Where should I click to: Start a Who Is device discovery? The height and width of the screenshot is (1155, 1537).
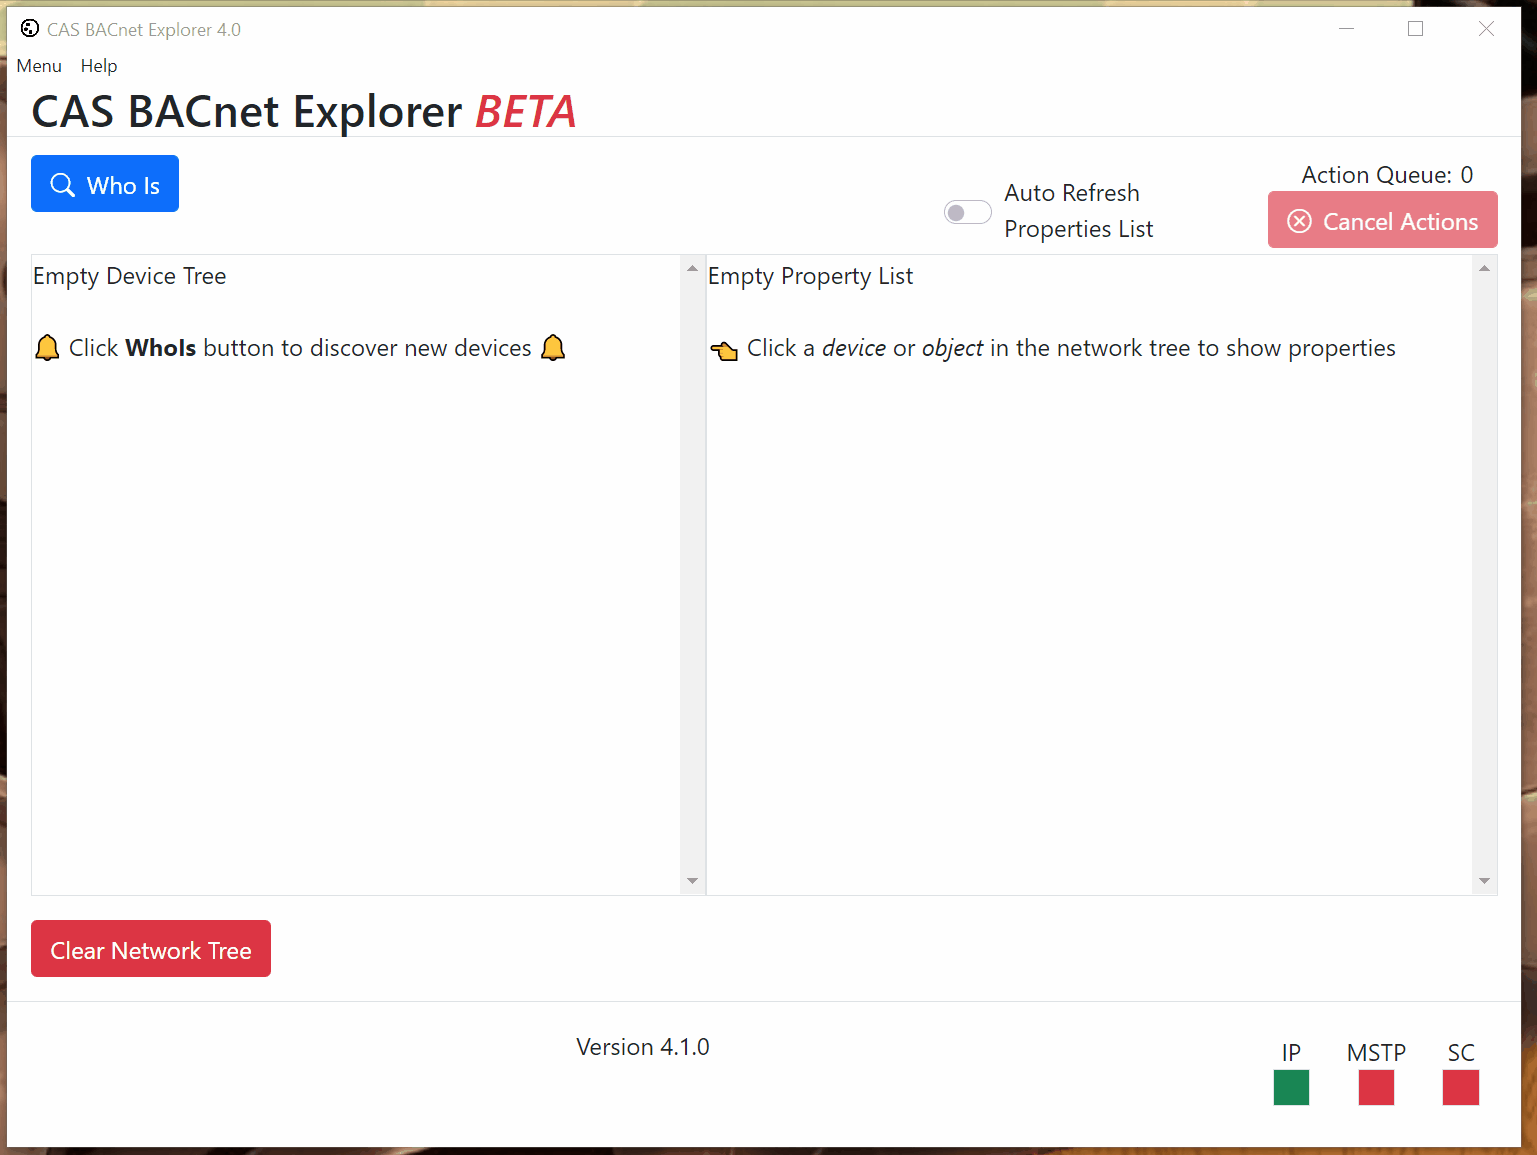click(105, 184)
